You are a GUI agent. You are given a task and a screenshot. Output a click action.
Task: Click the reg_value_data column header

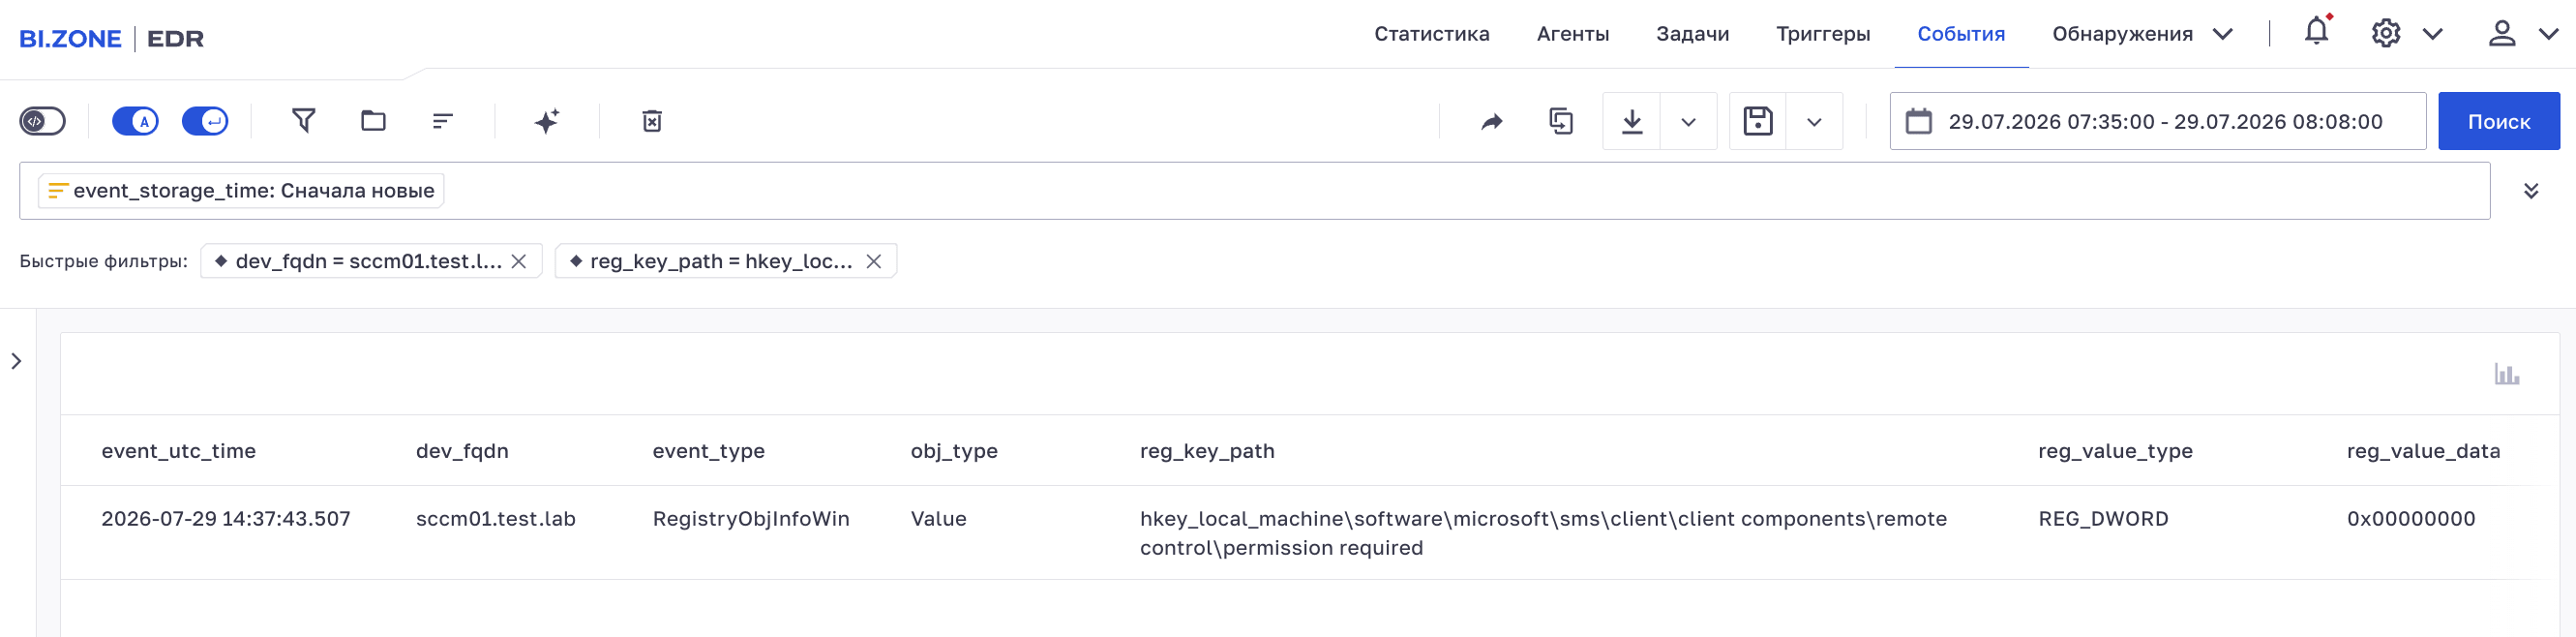point(2423,451)
